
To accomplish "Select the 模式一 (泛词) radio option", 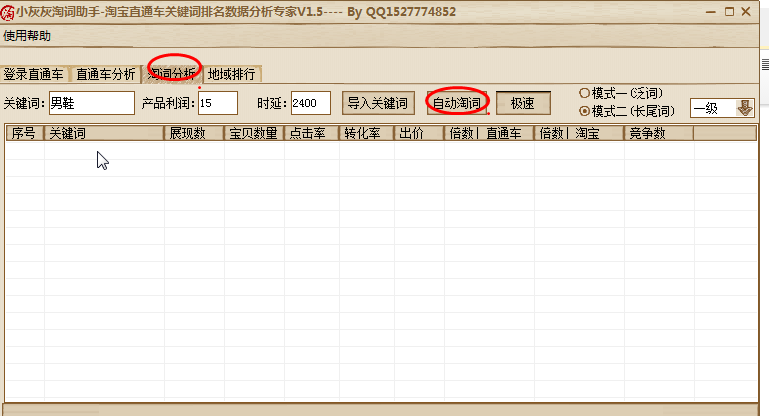I will pyautogui.click(x=621, y=93).
